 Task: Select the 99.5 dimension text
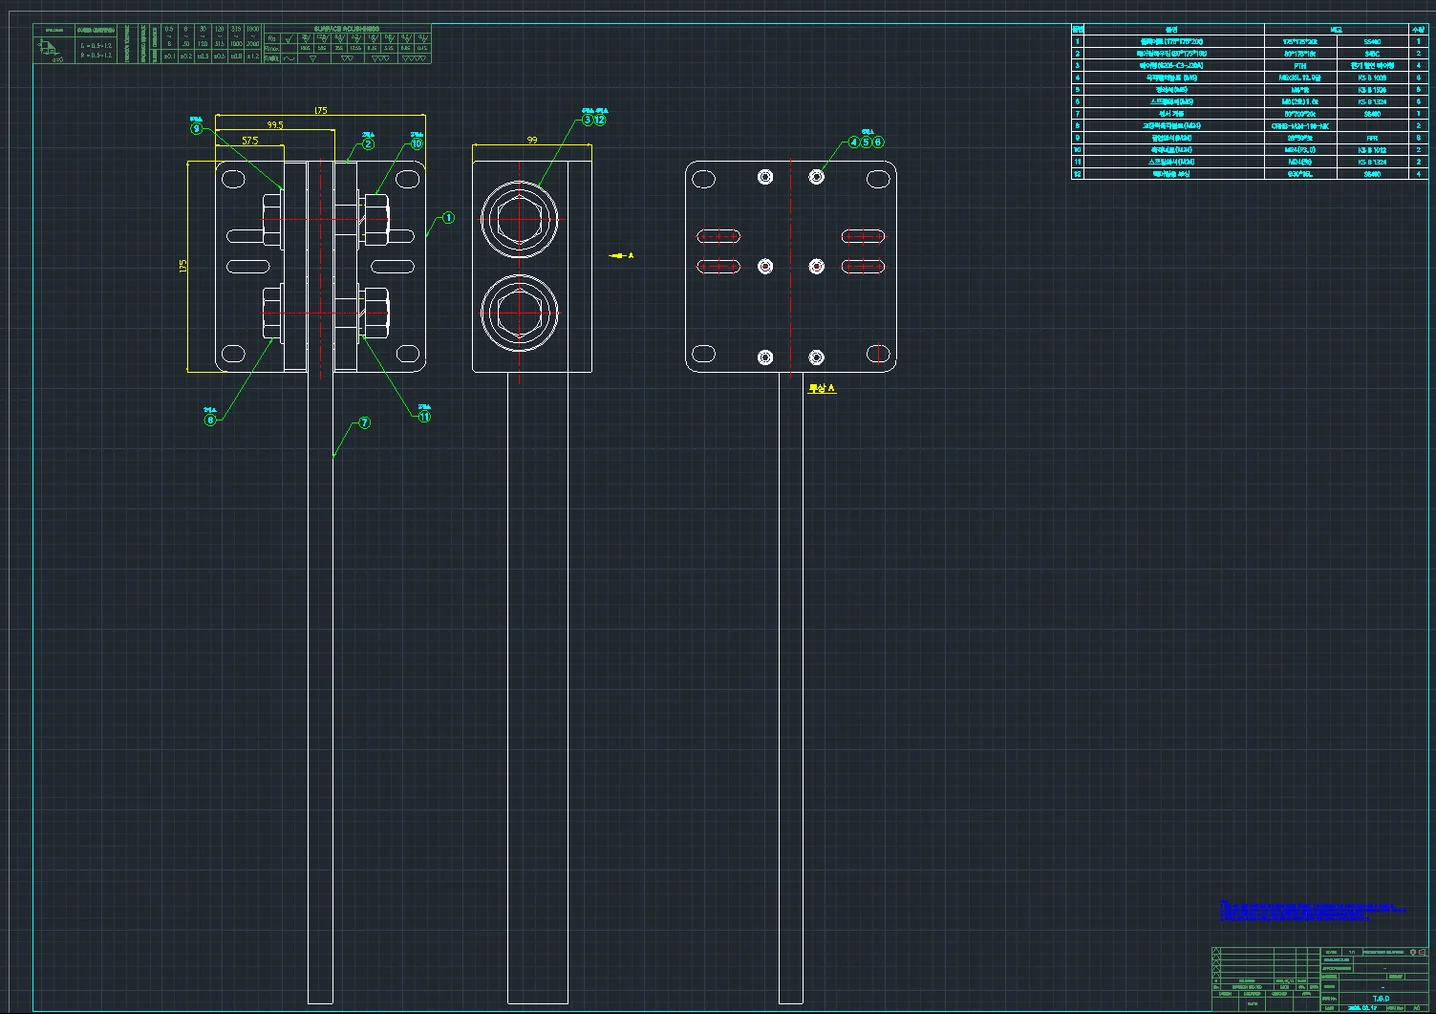point(275,125)
